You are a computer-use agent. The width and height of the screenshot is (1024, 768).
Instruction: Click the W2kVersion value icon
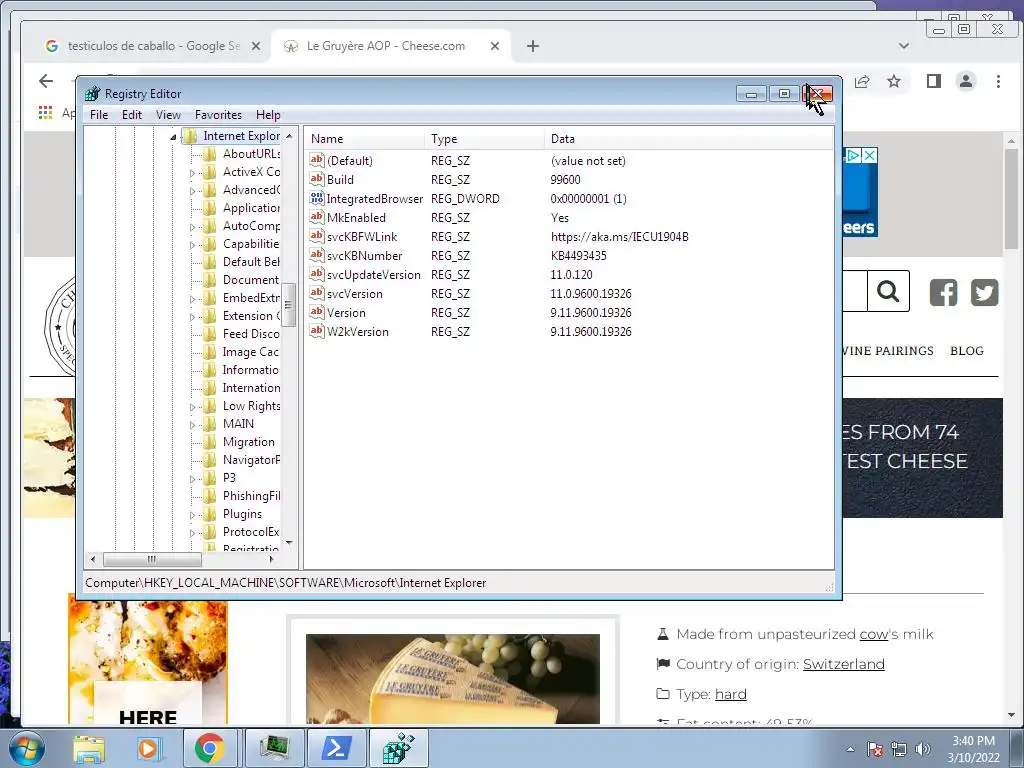pos(317,331)
